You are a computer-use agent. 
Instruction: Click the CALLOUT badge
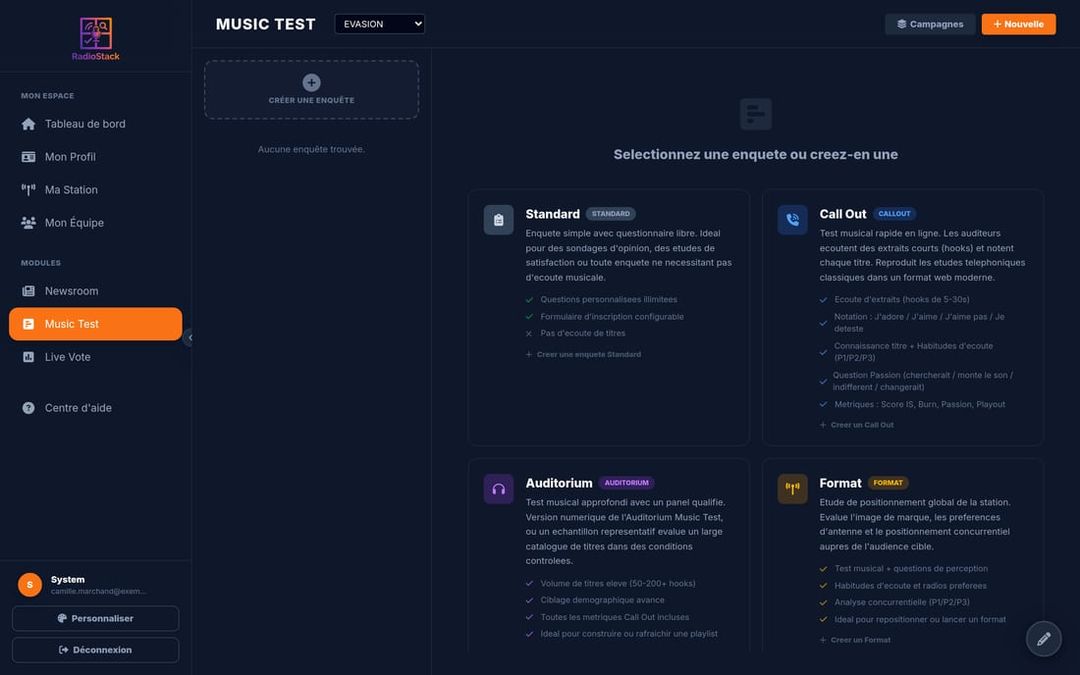coord(894,214)
